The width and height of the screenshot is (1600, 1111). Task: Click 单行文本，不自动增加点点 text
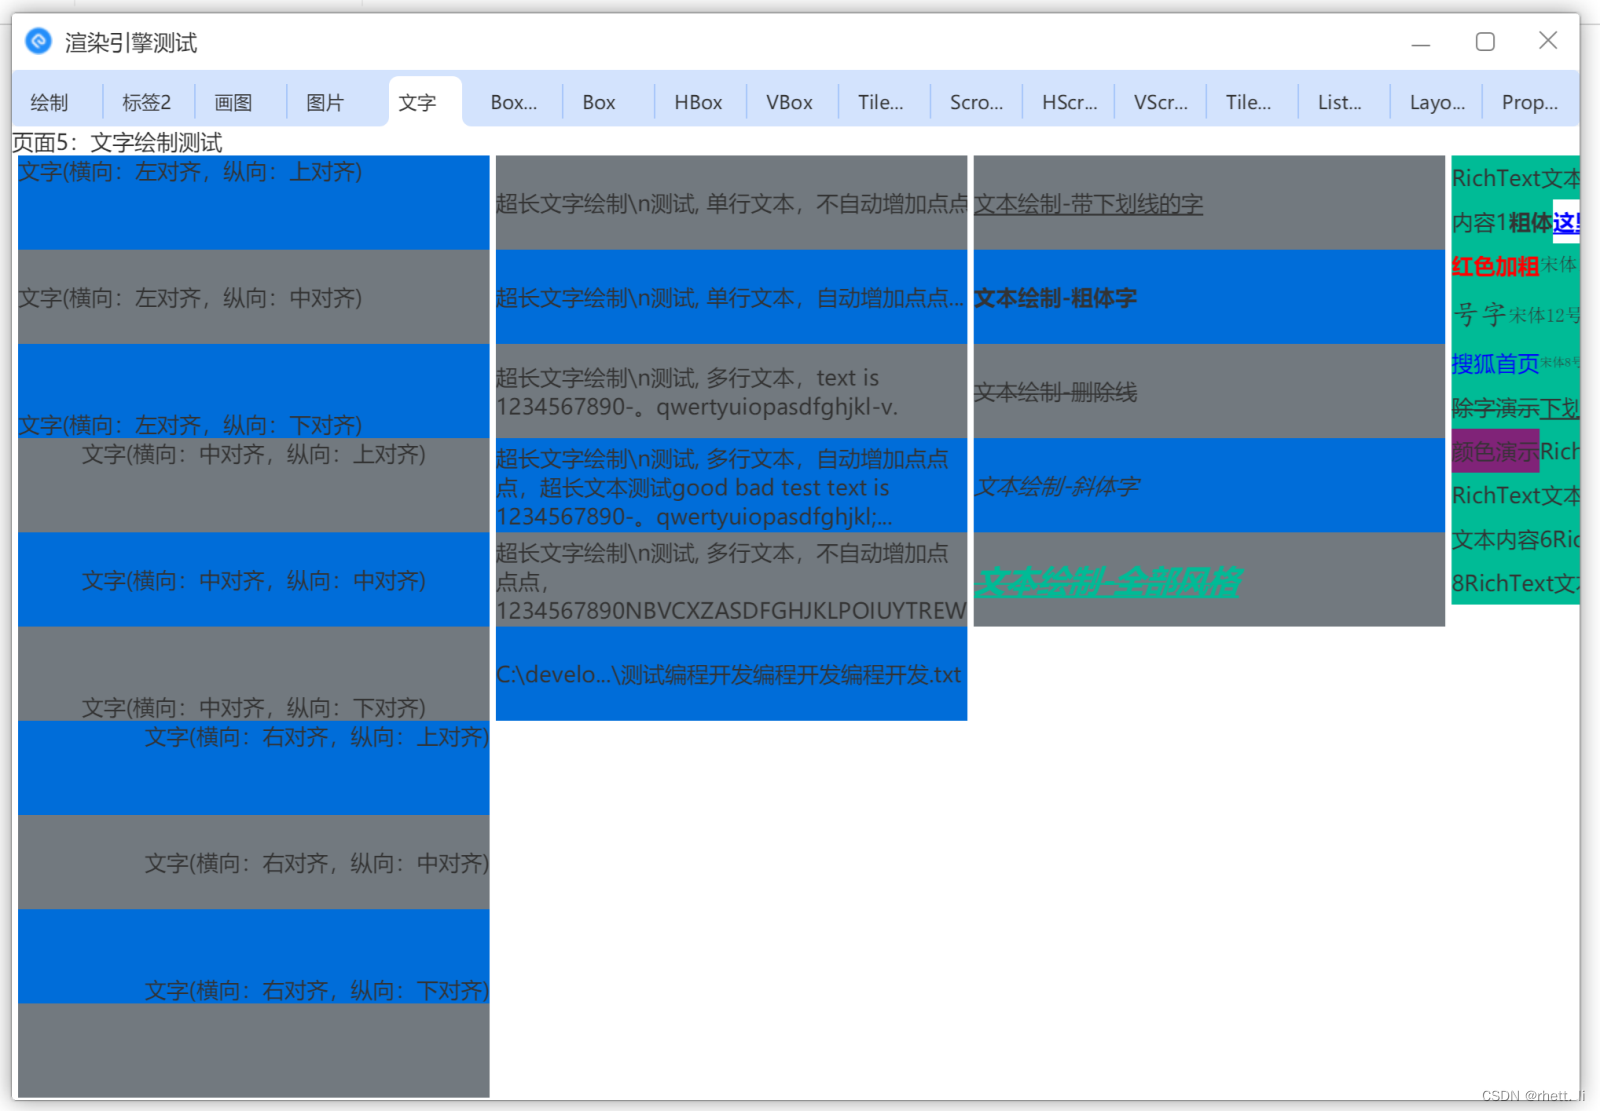pos(731,202)
